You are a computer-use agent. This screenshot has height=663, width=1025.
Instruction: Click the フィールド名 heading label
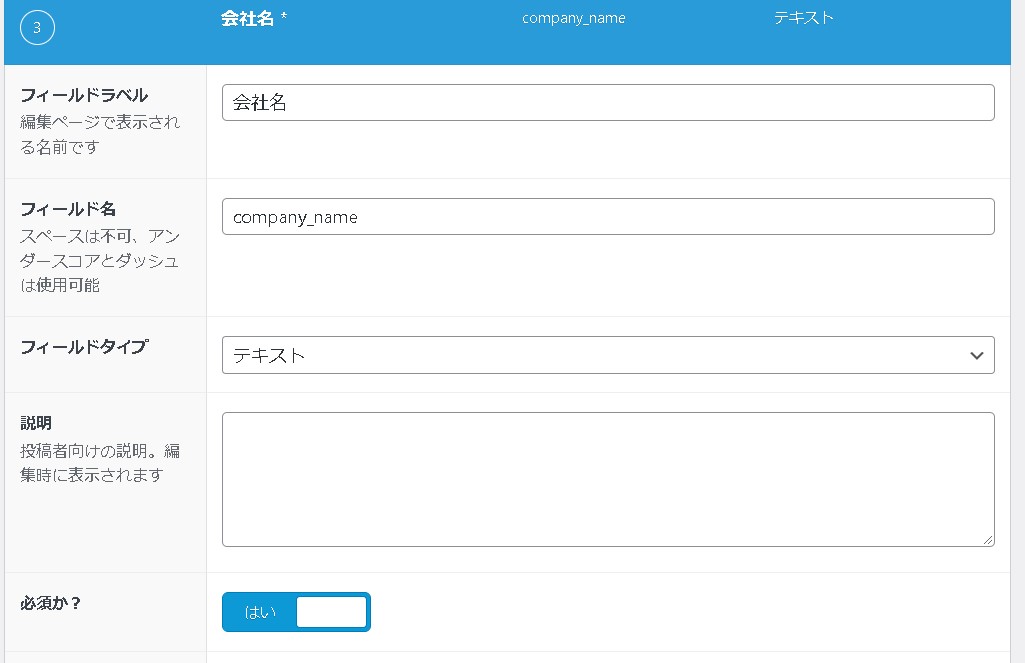click(x=68, y=209)
